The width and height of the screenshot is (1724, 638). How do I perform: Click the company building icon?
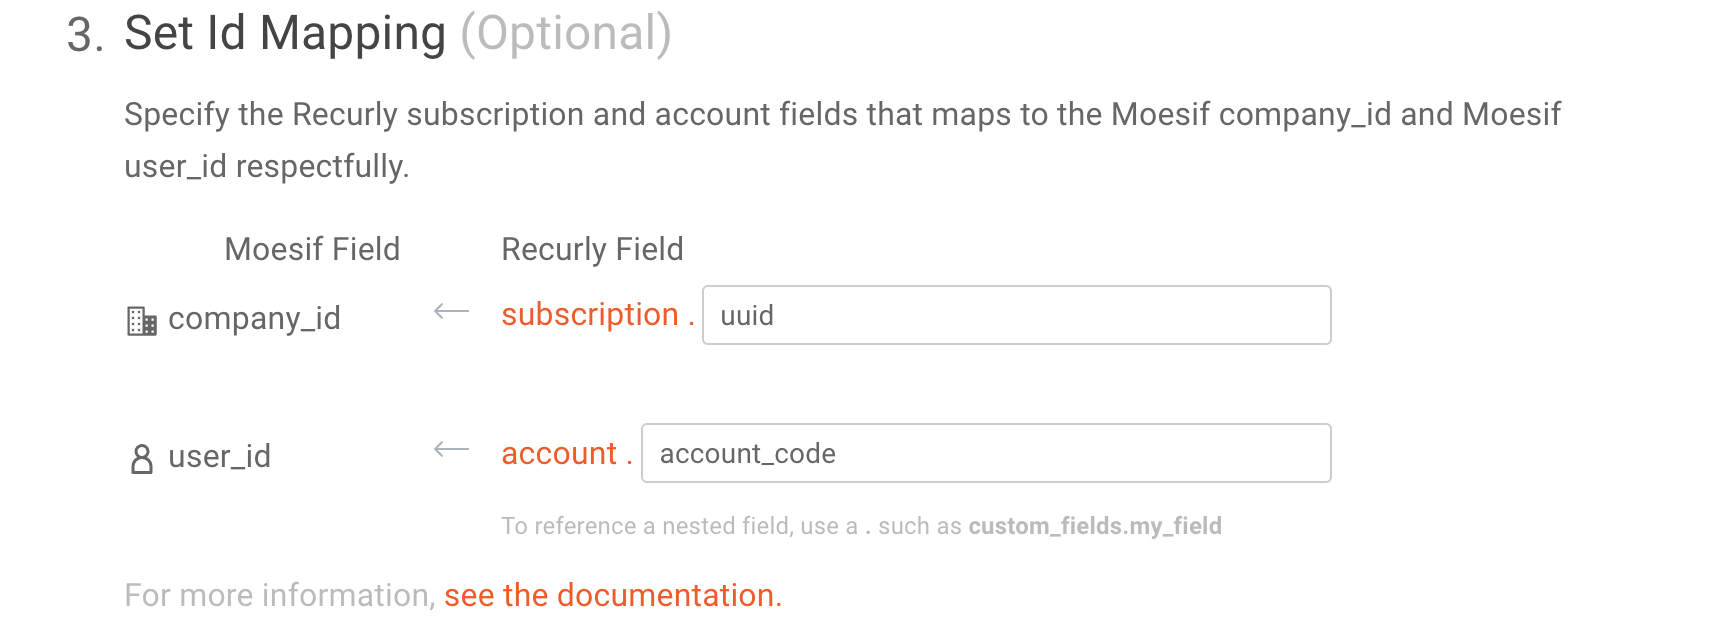pyautogui.click(x=142, y=321)
